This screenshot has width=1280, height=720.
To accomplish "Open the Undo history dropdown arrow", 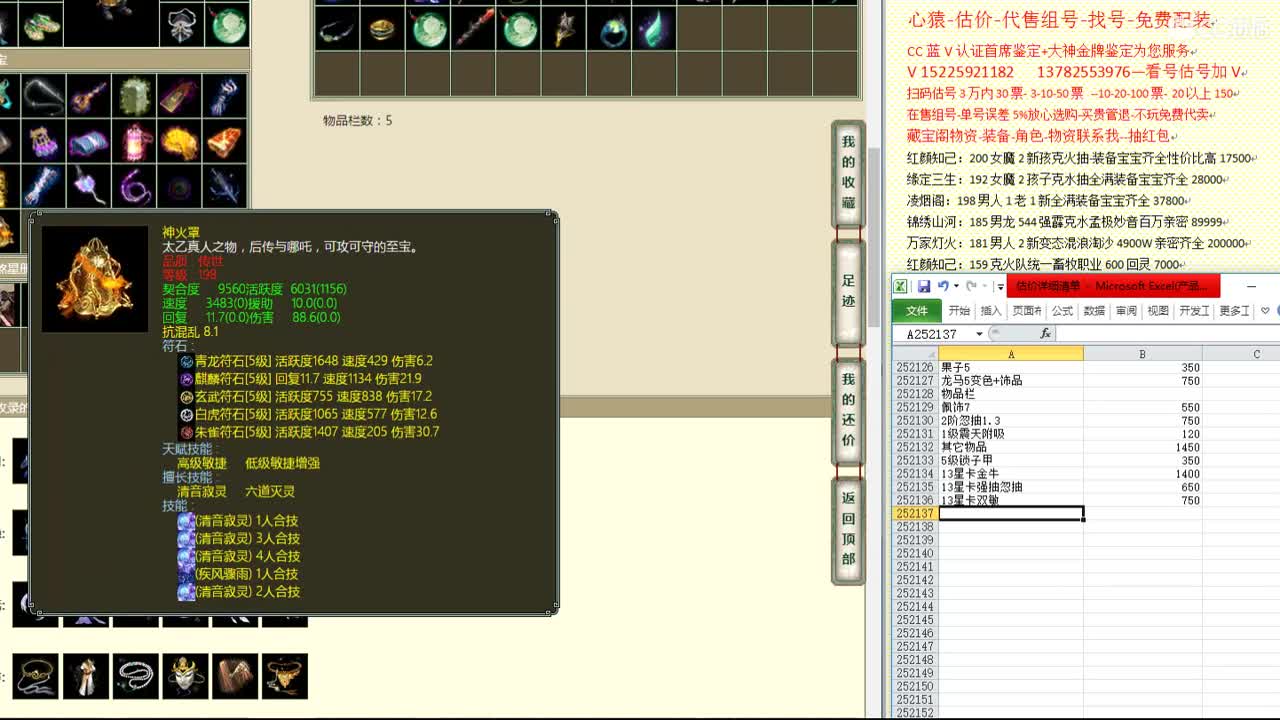I will (955, 286).
